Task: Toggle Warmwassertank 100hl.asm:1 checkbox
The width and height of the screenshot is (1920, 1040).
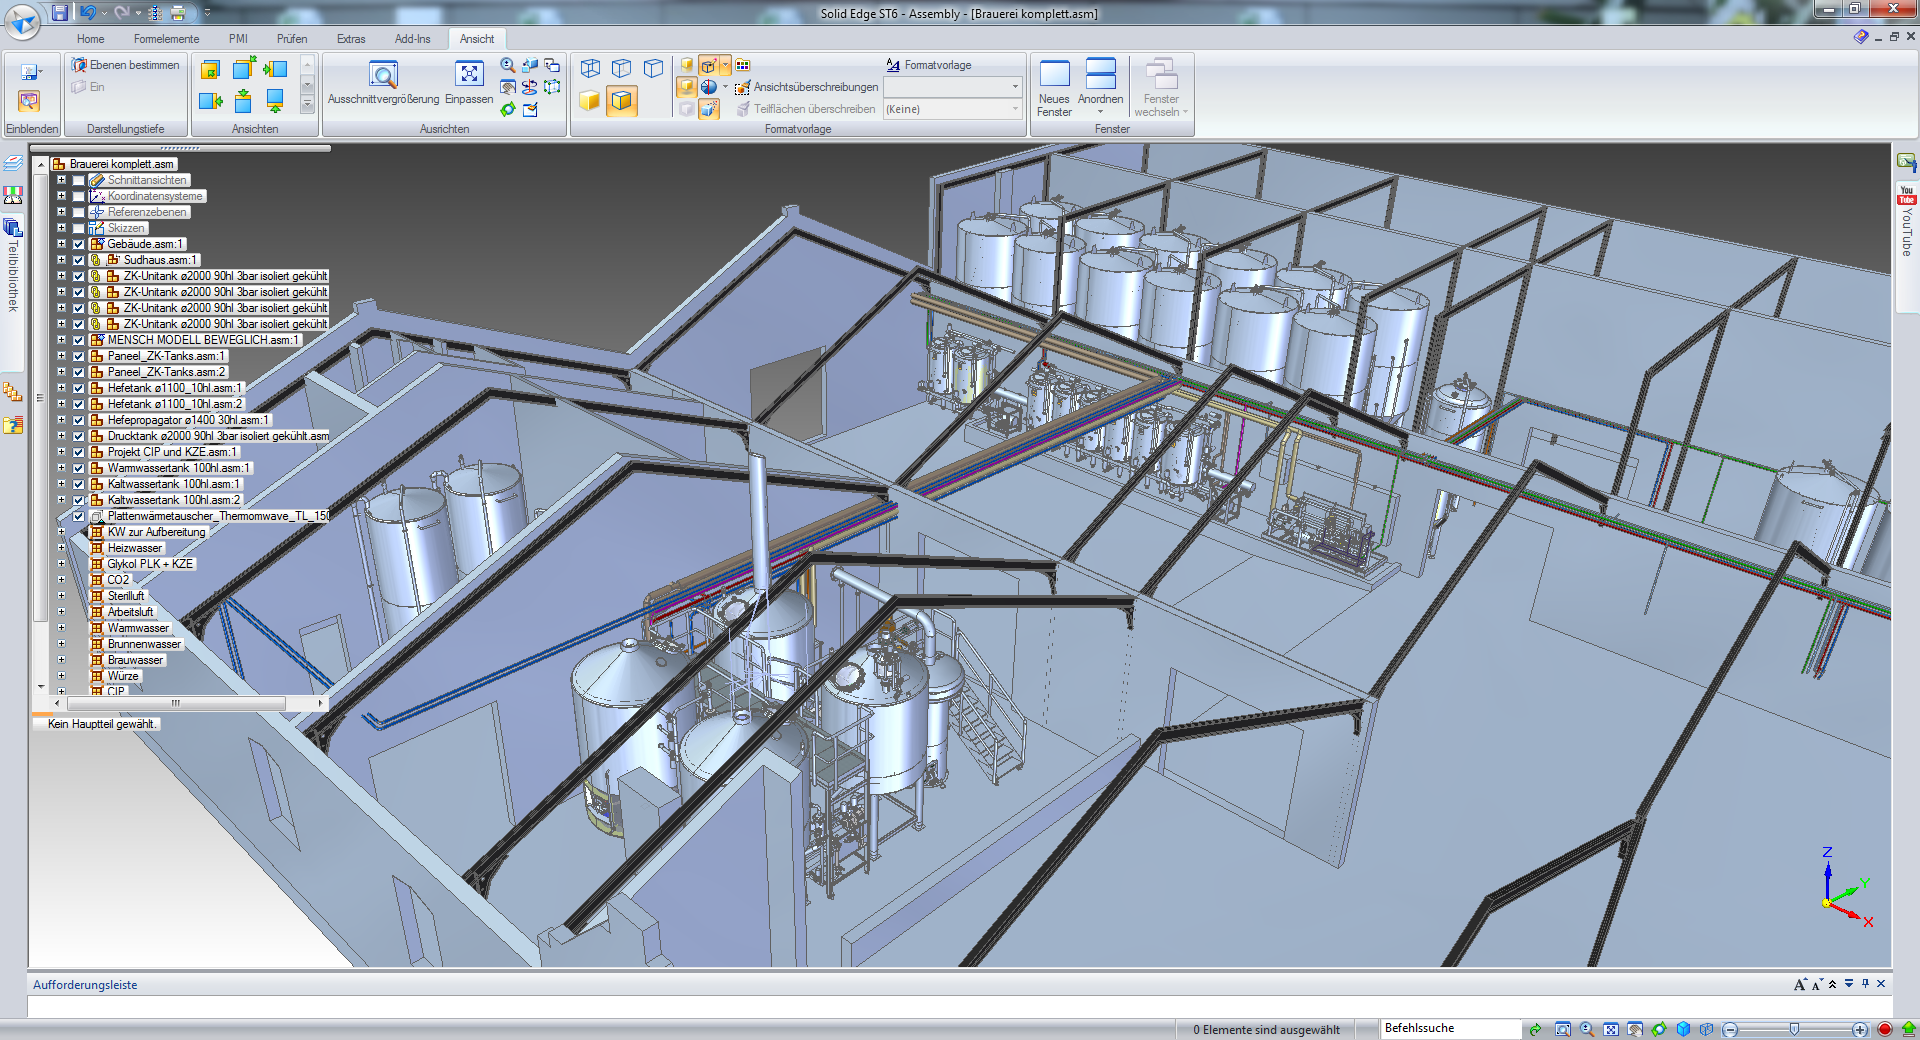Action: click(x=79, y=468)
